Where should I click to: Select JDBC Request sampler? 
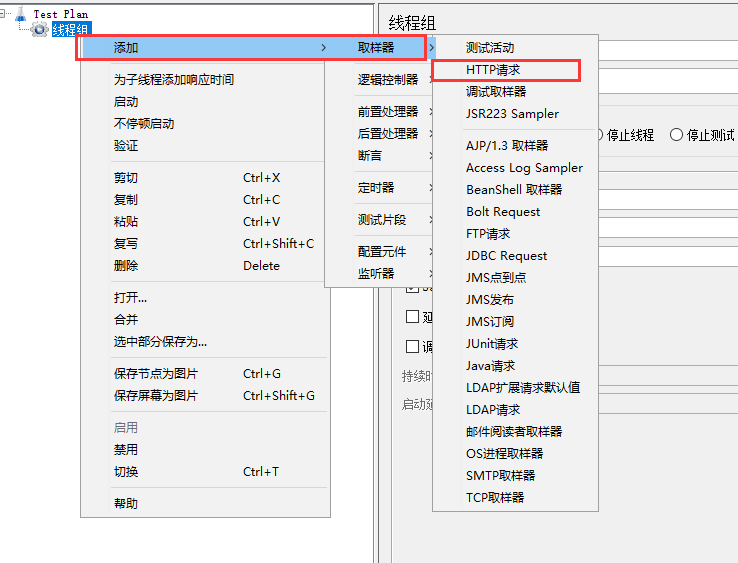pos(515,256)
